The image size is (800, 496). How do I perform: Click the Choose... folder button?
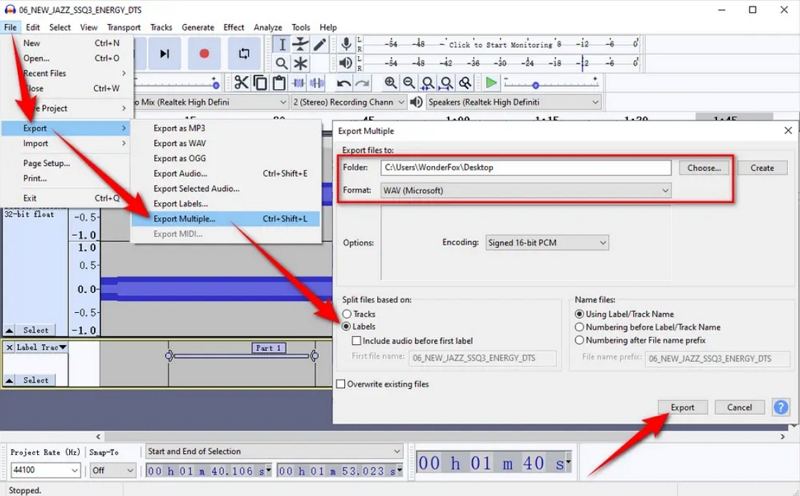(x=704, y=167)
